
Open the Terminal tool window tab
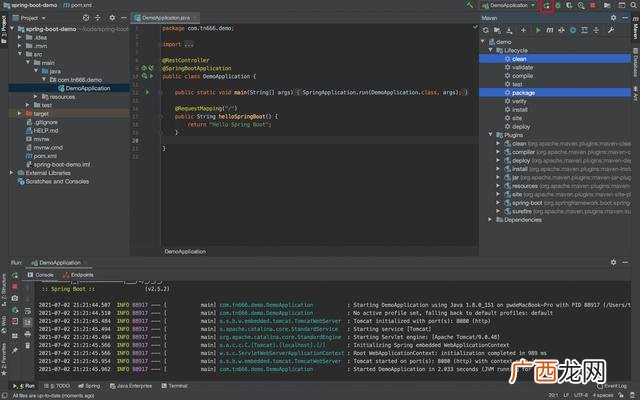(x=174, y=386)
